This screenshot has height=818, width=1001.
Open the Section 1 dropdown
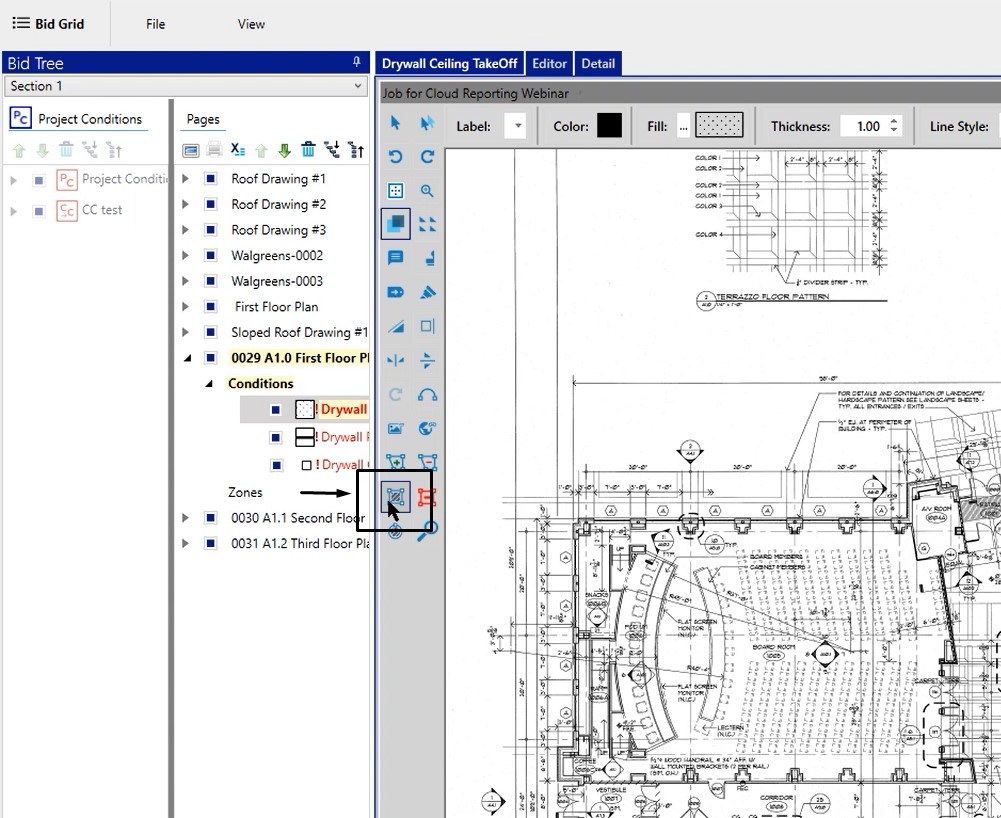point(359,87)
